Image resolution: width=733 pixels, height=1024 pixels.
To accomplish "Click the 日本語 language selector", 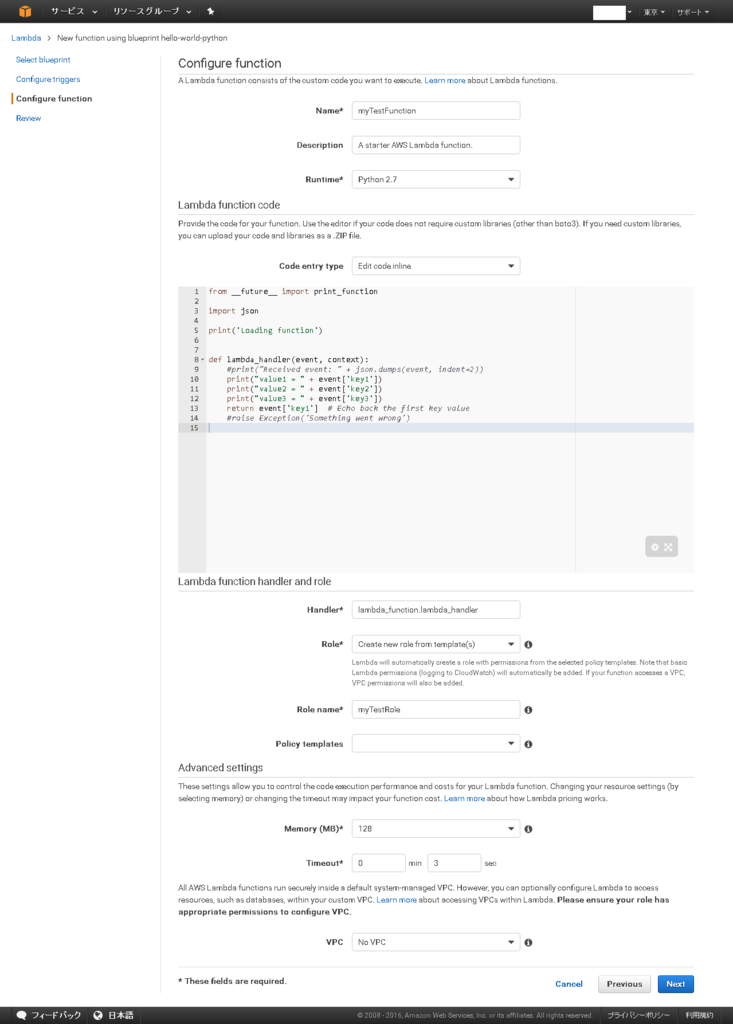I will (121, 1016).
